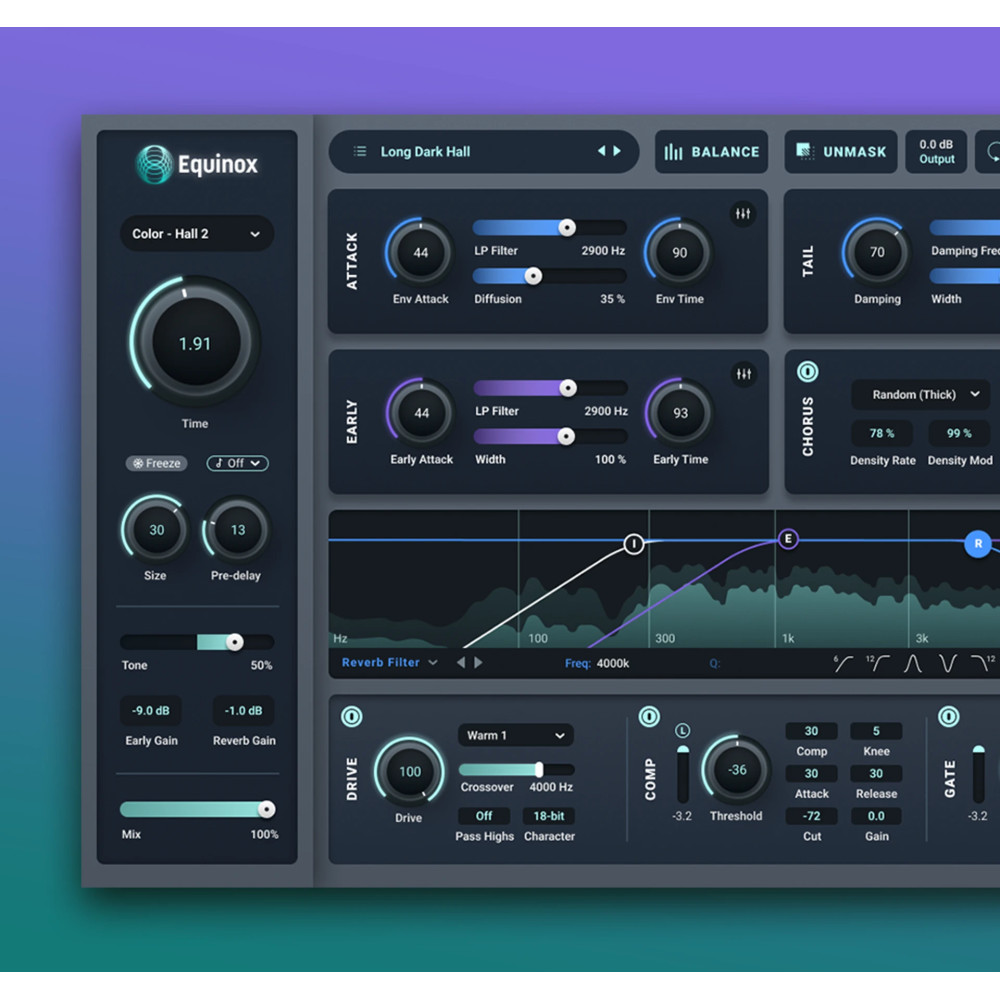Open Attack section advanced settings icon
Screen dimensions: 1000x1000
[743, 213]
